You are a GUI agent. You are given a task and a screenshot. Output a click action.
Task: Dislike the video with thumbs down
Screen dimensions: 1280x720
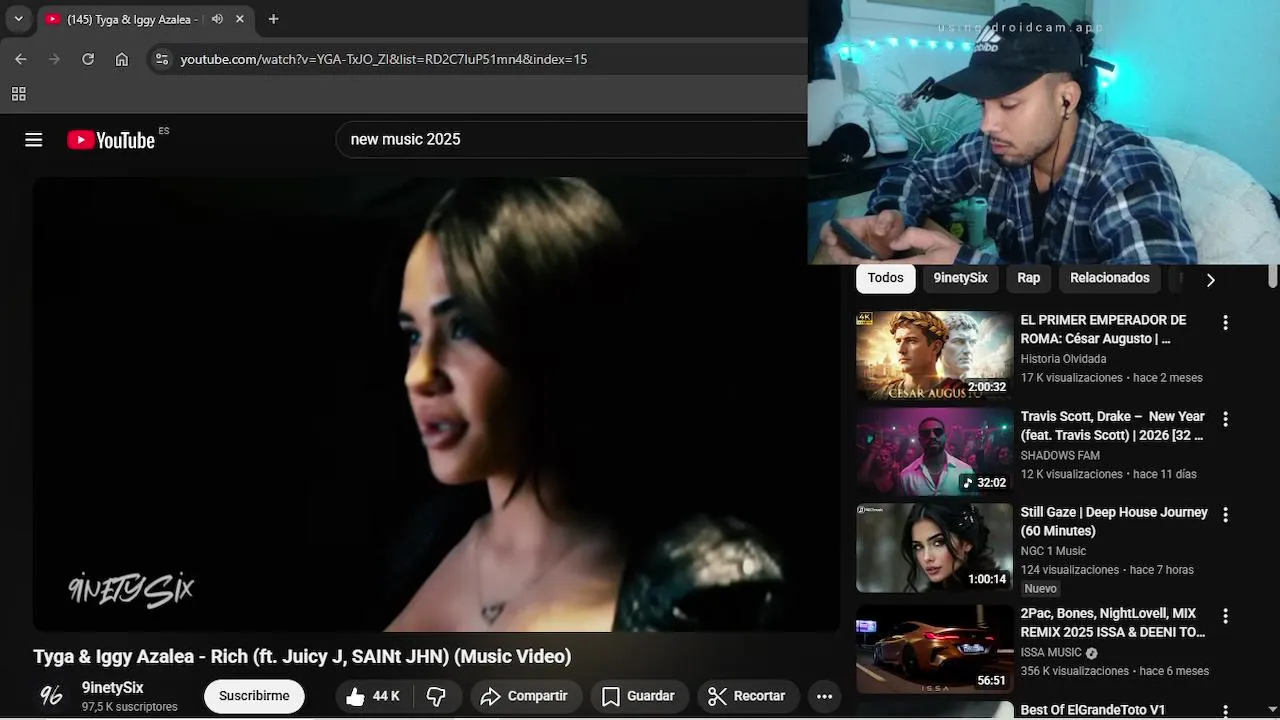click(x=437, y=696)
